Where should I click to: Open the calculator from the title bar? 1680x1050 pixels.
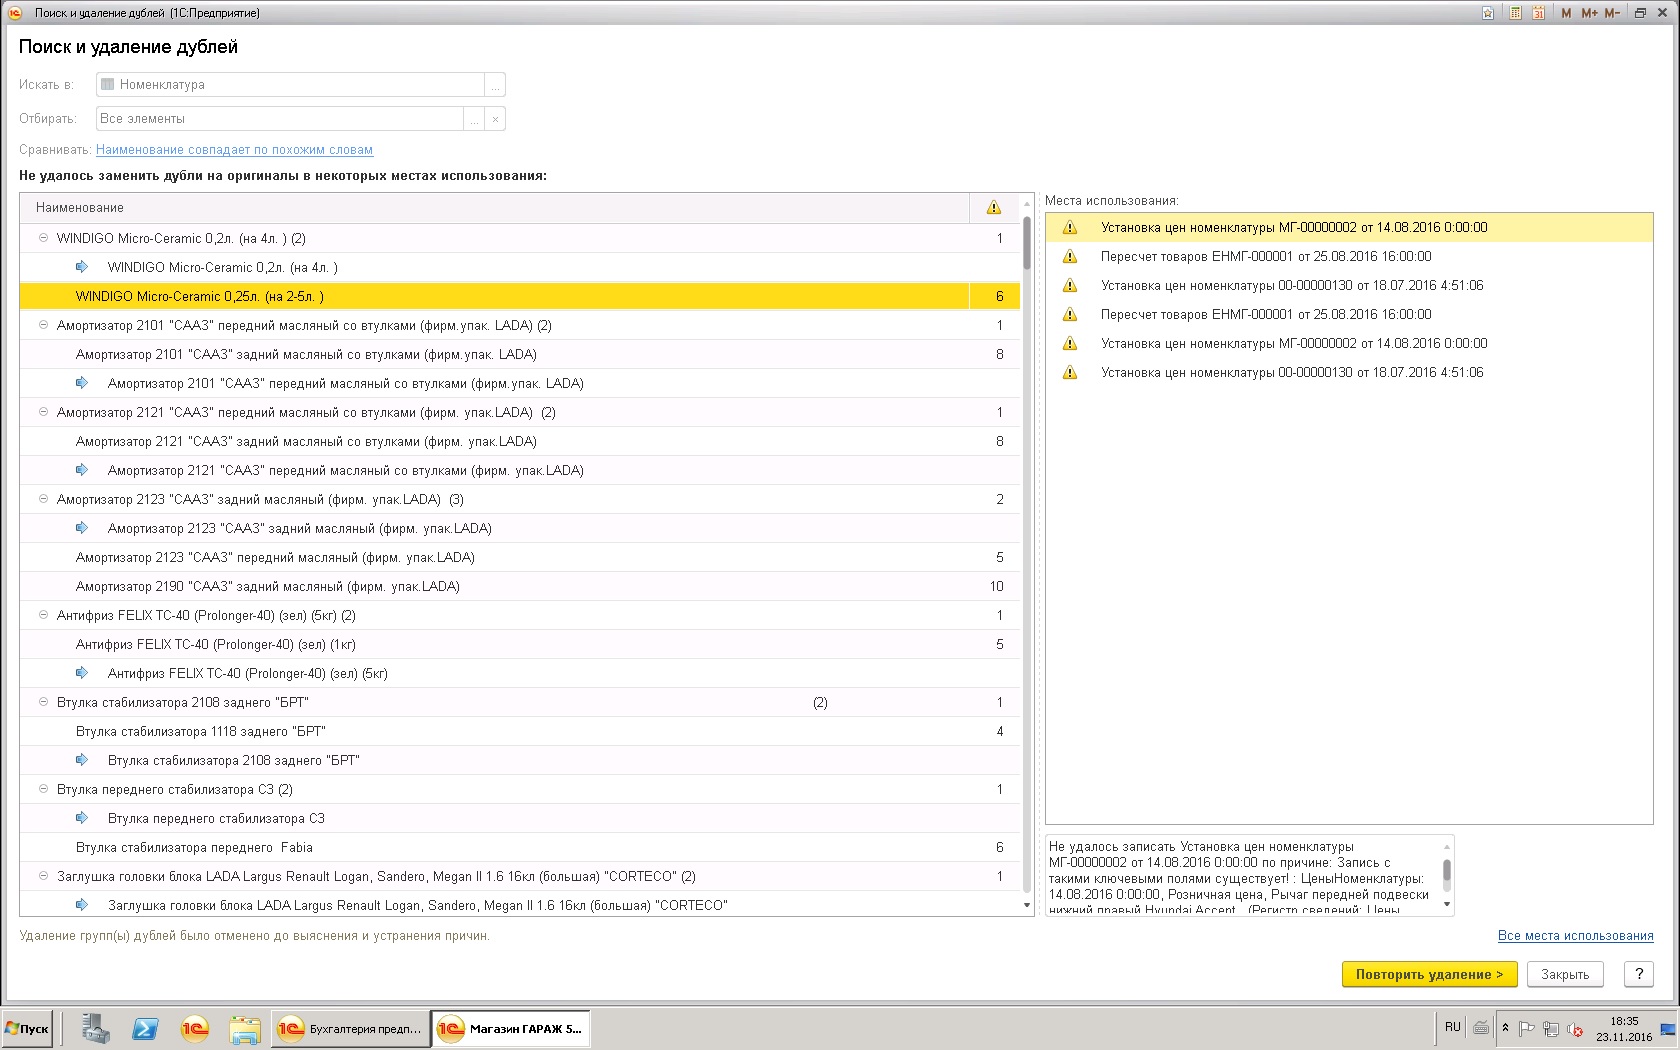pyautogui.click(x=1516, y=13)
